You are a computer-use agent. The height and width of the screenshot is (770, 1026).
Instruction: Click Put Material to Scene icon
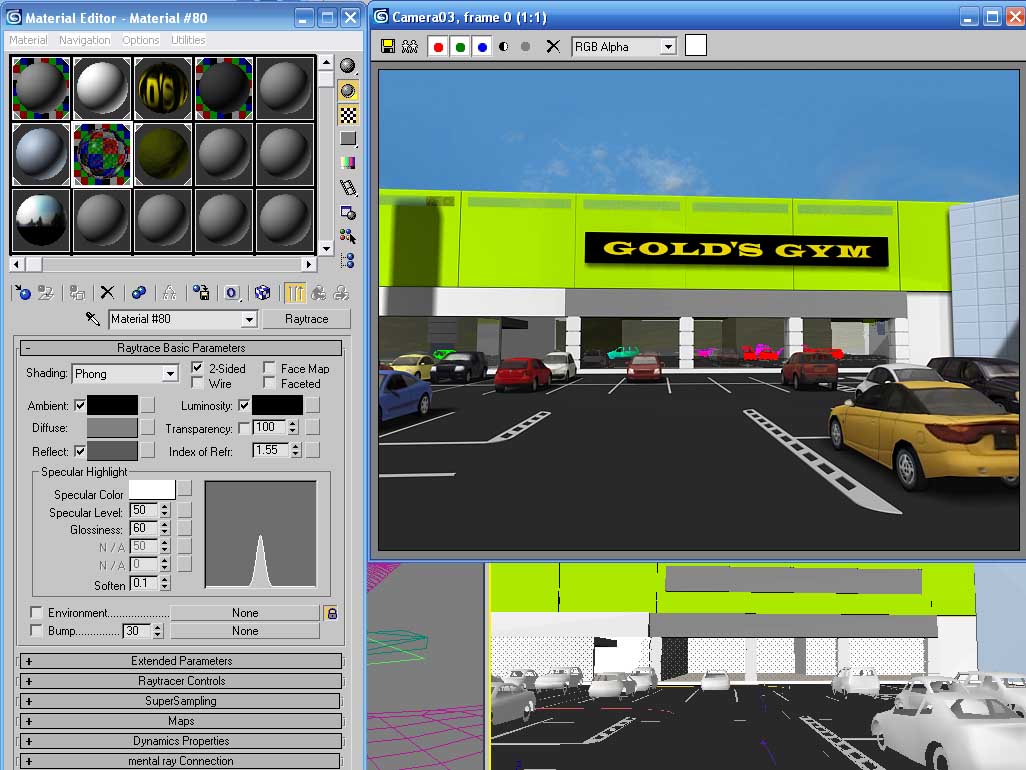click(46, 293)
